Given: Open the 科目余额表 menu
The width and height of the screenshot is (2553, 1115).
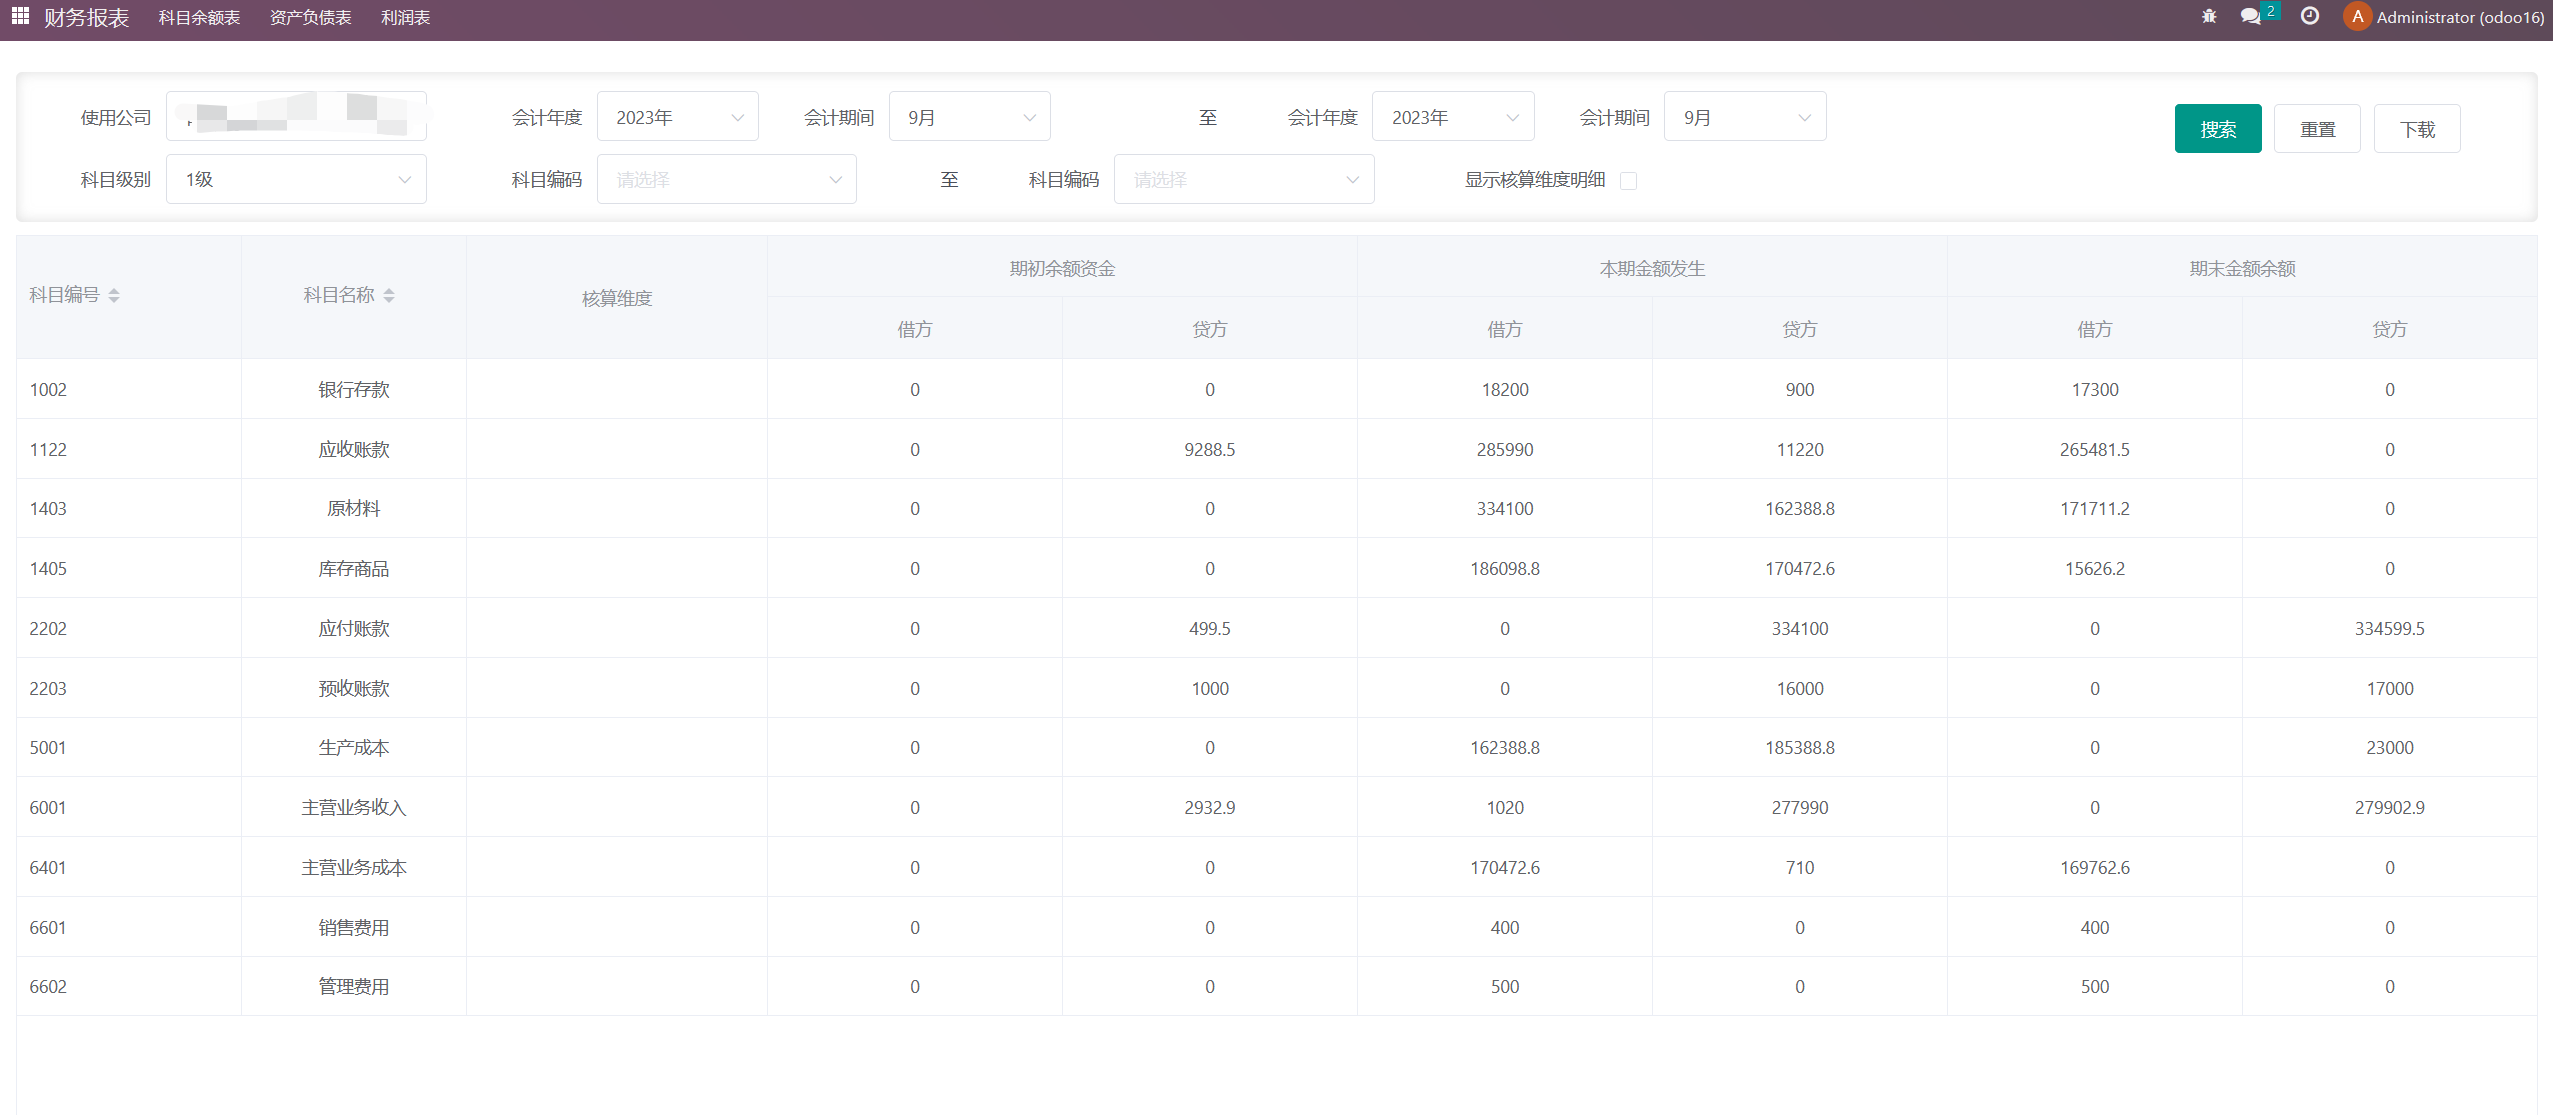Looking at the screenshot, I should click(x=199, y=17).
